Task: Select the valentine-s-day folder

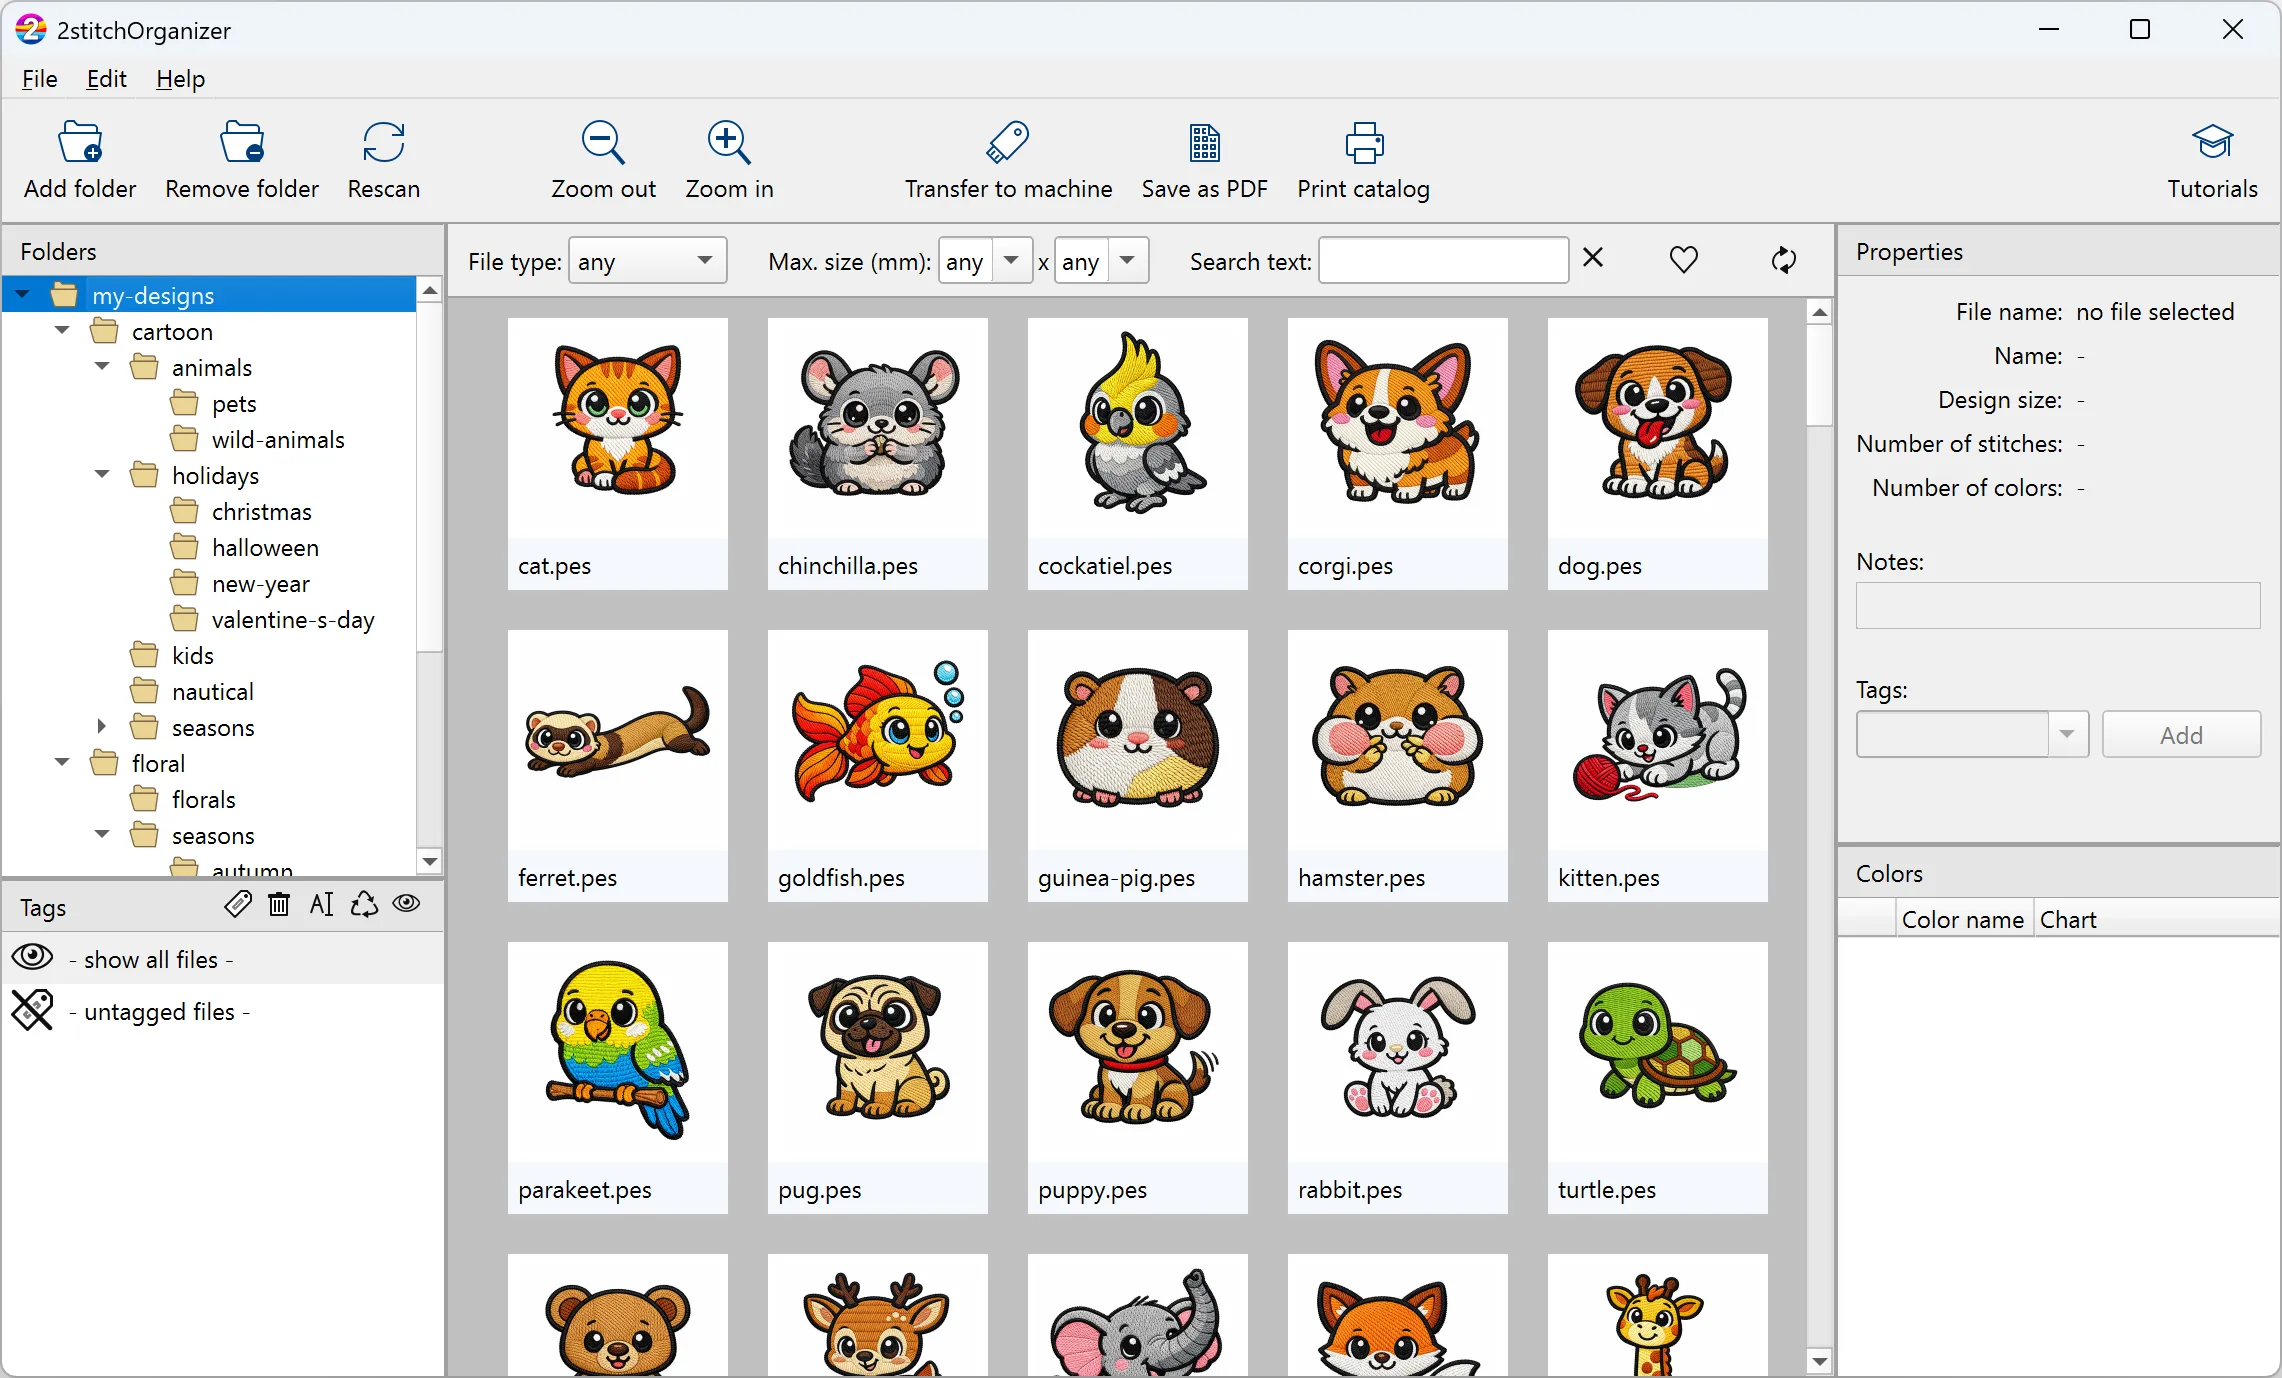Action: click(293, 619)
